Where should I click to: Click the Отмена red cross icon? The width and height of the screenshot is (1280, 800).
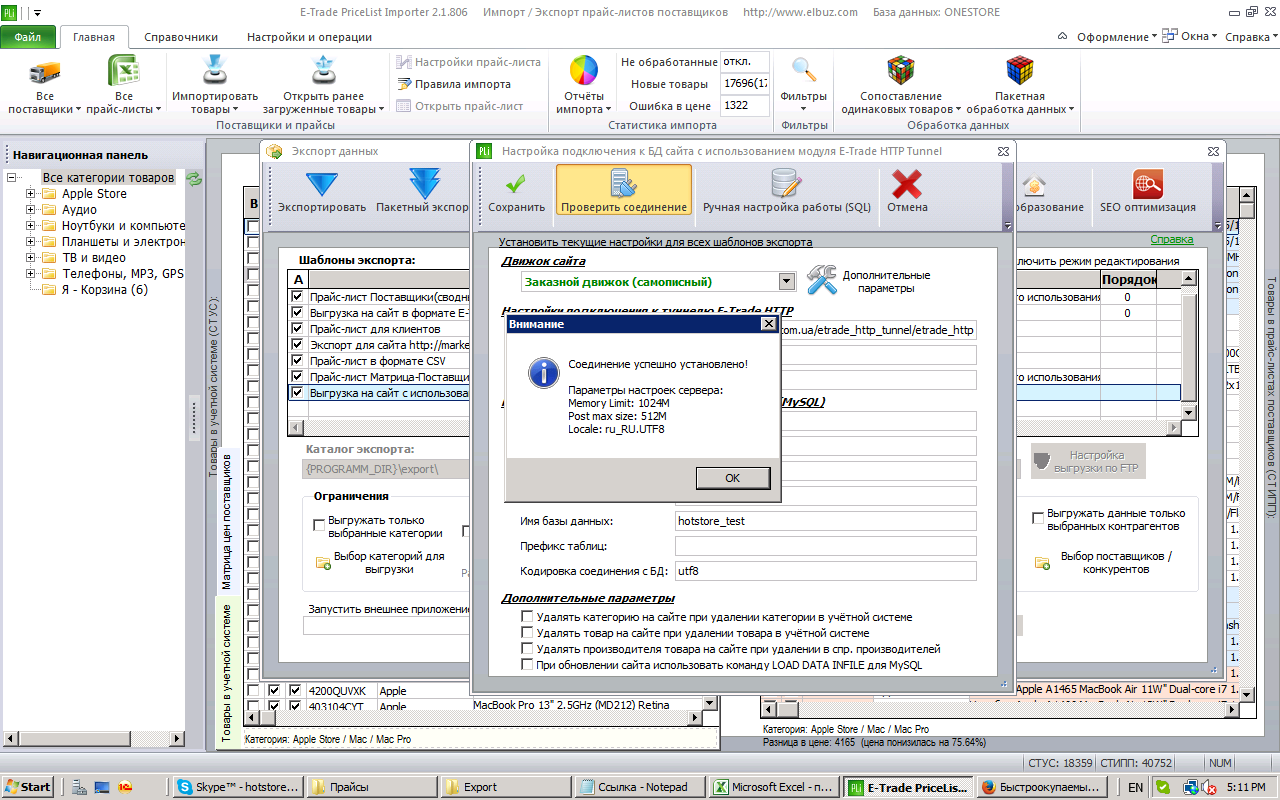[906, 184]
